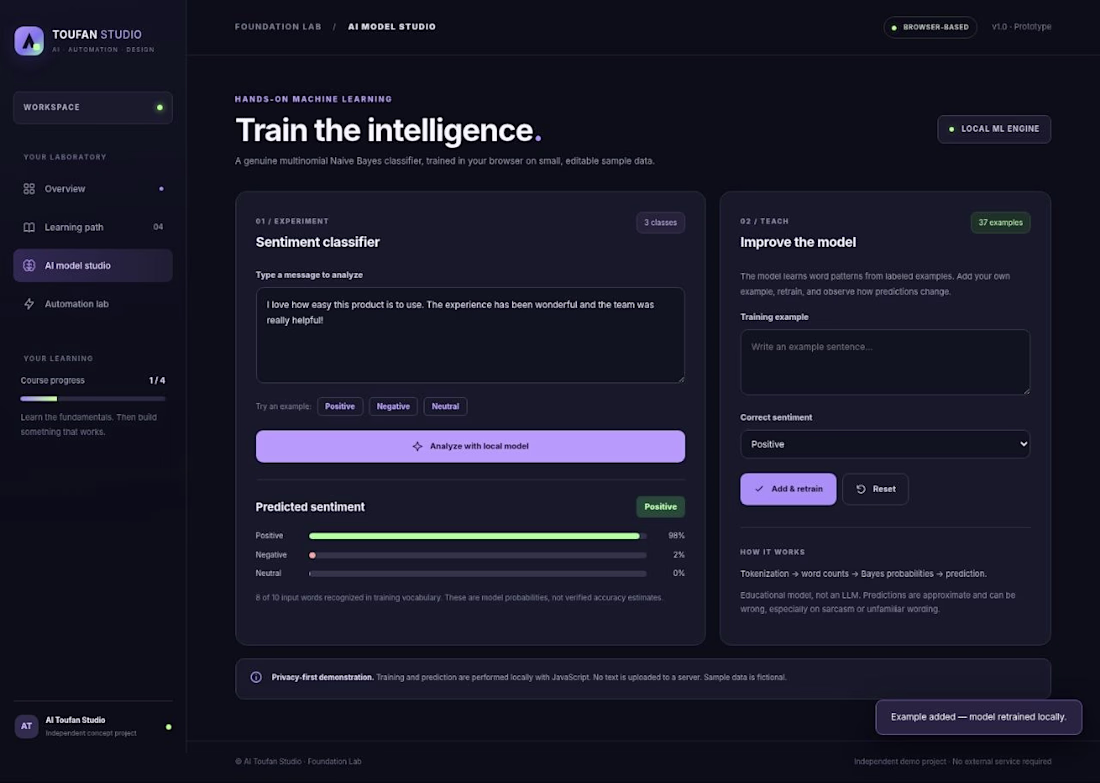Select the Learning path book icon

pyautogui.click(x=29, y=227)
